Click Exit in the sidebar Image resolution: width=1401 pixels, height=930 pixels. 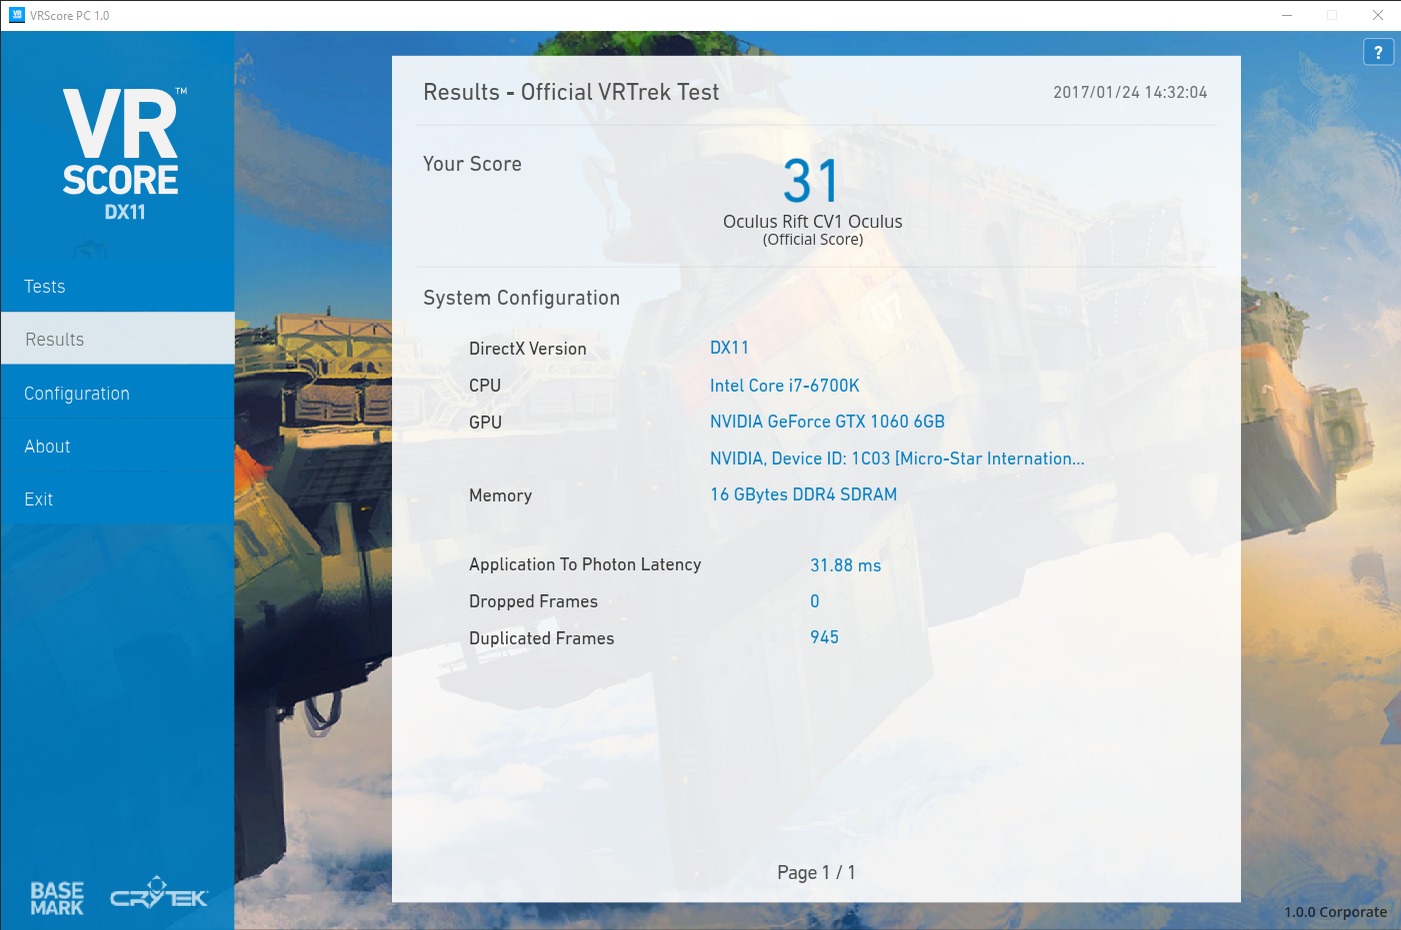39,500
